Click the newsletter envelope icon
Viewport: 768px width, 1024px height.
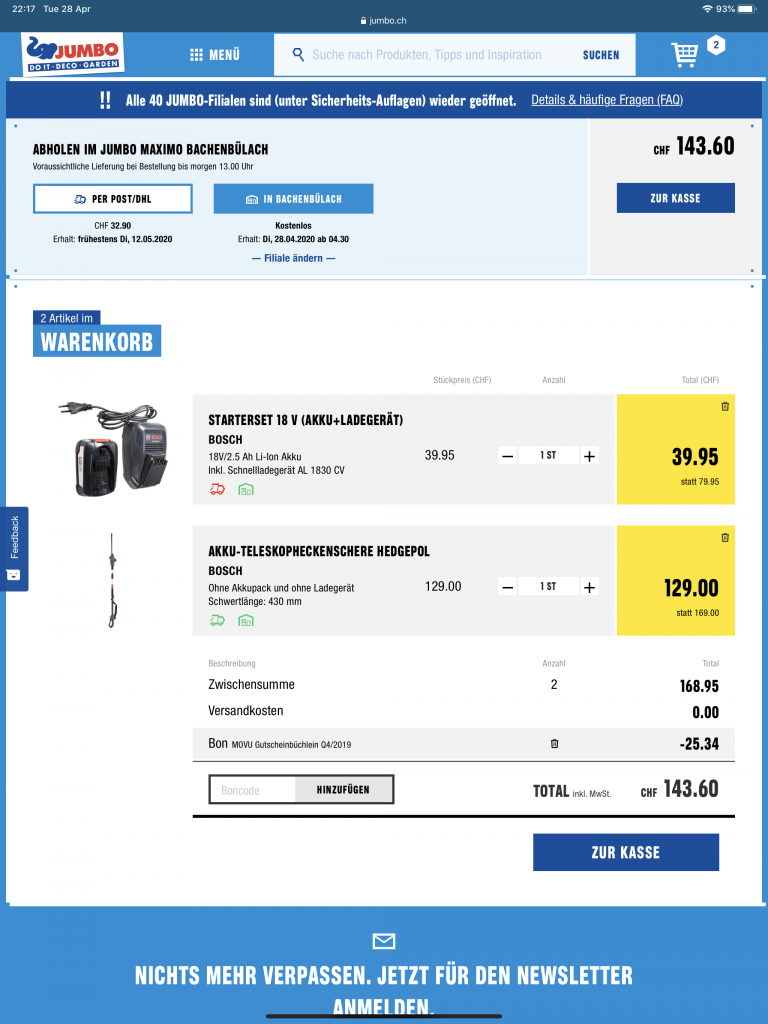tap(384, 940)
